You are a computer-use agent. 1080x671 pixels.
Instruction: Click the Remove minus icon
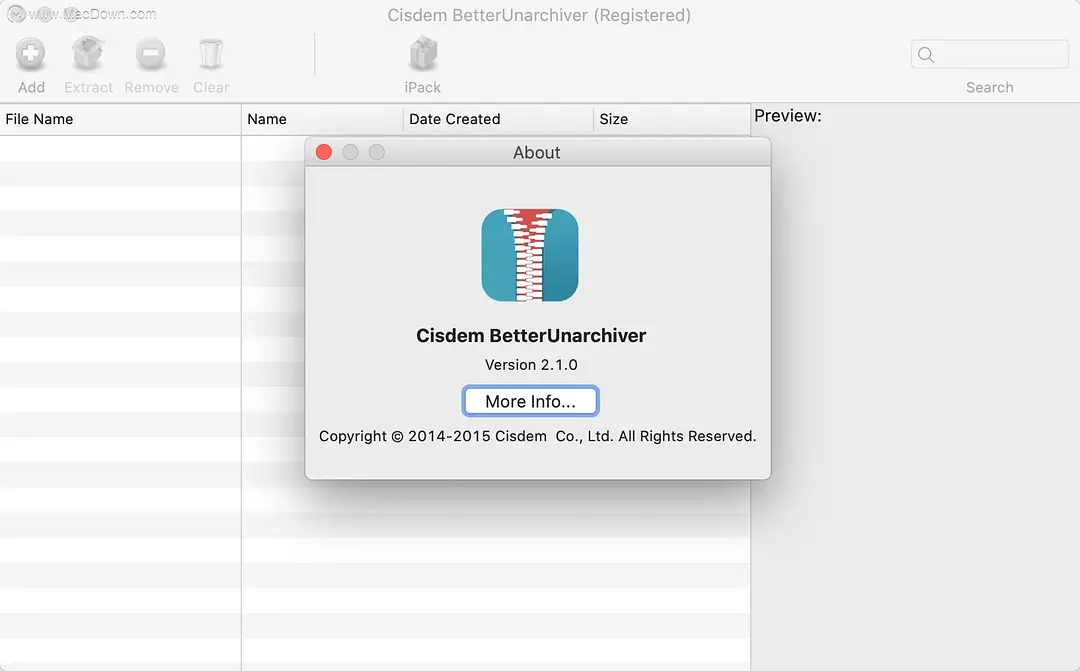(151, 54)
